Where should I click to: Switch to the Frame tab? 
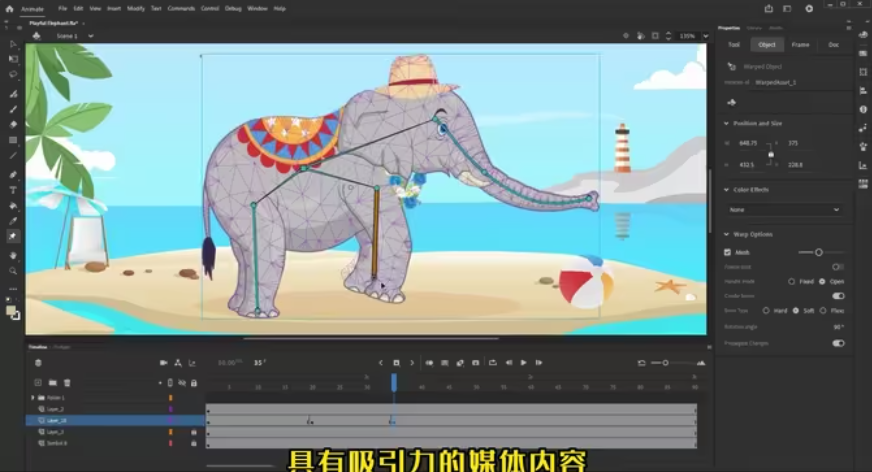(800, 45)
